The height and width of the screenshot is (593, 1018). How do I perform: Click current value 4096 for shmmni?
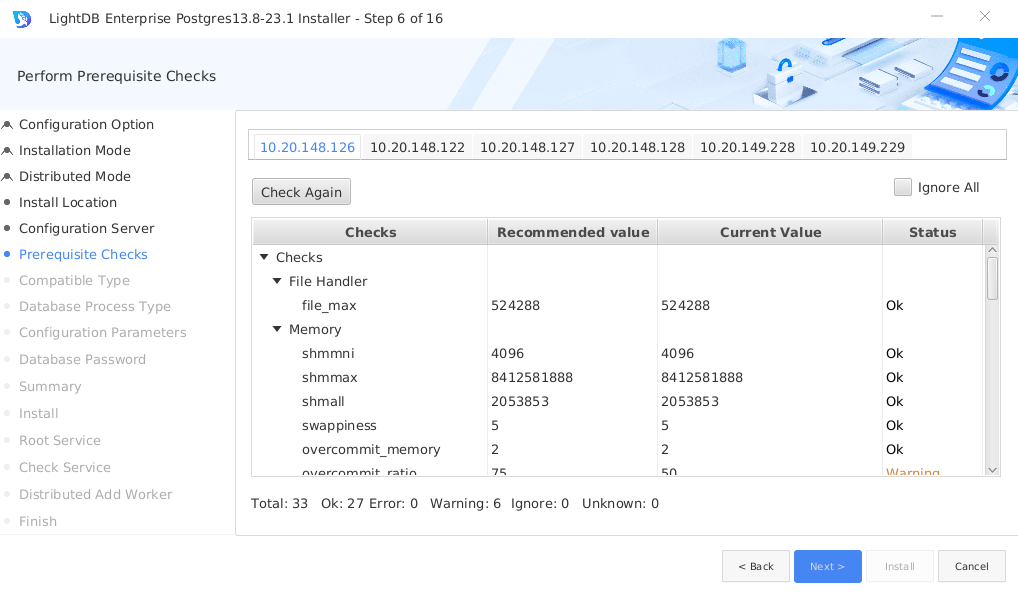point(677,353)
